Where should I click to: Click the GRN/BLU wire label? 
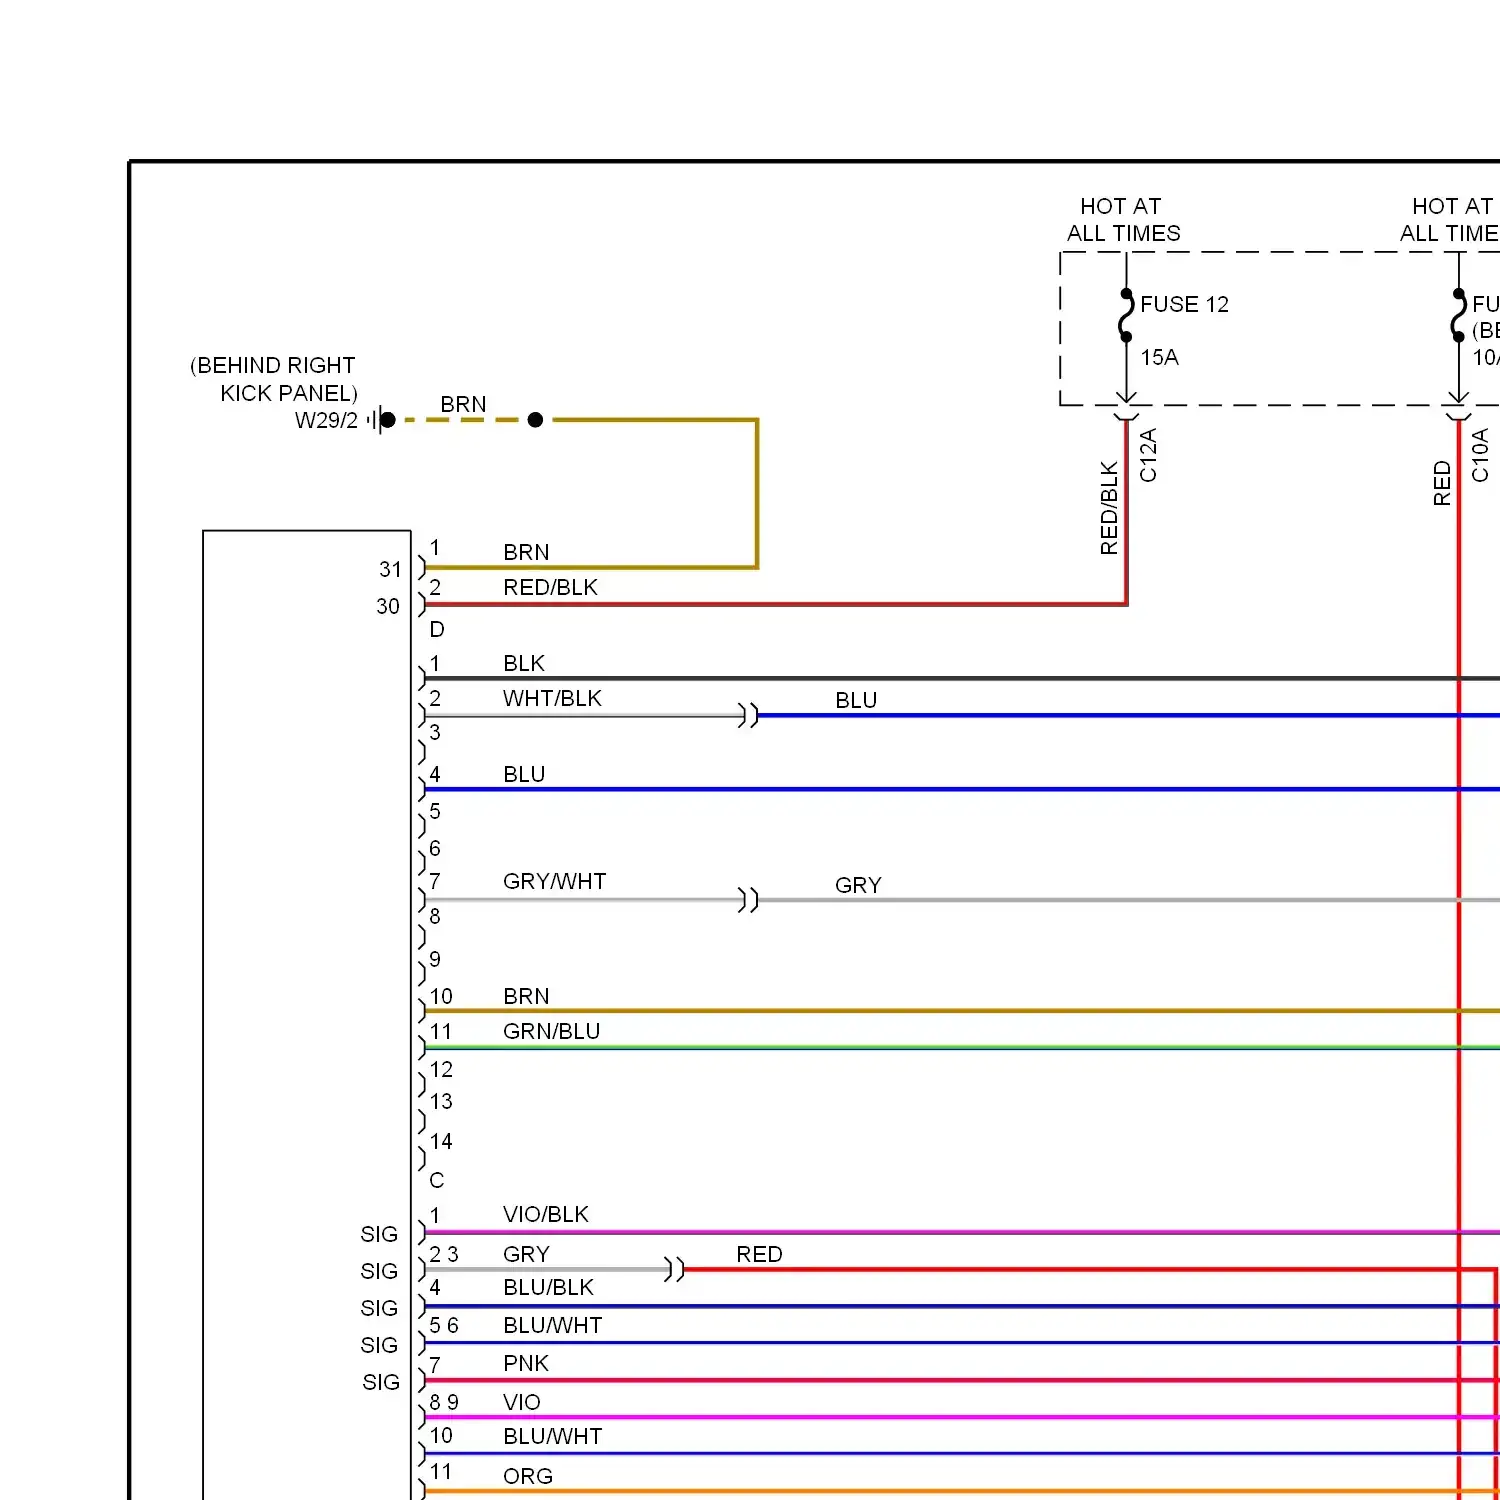click(x=551, y=1031)
